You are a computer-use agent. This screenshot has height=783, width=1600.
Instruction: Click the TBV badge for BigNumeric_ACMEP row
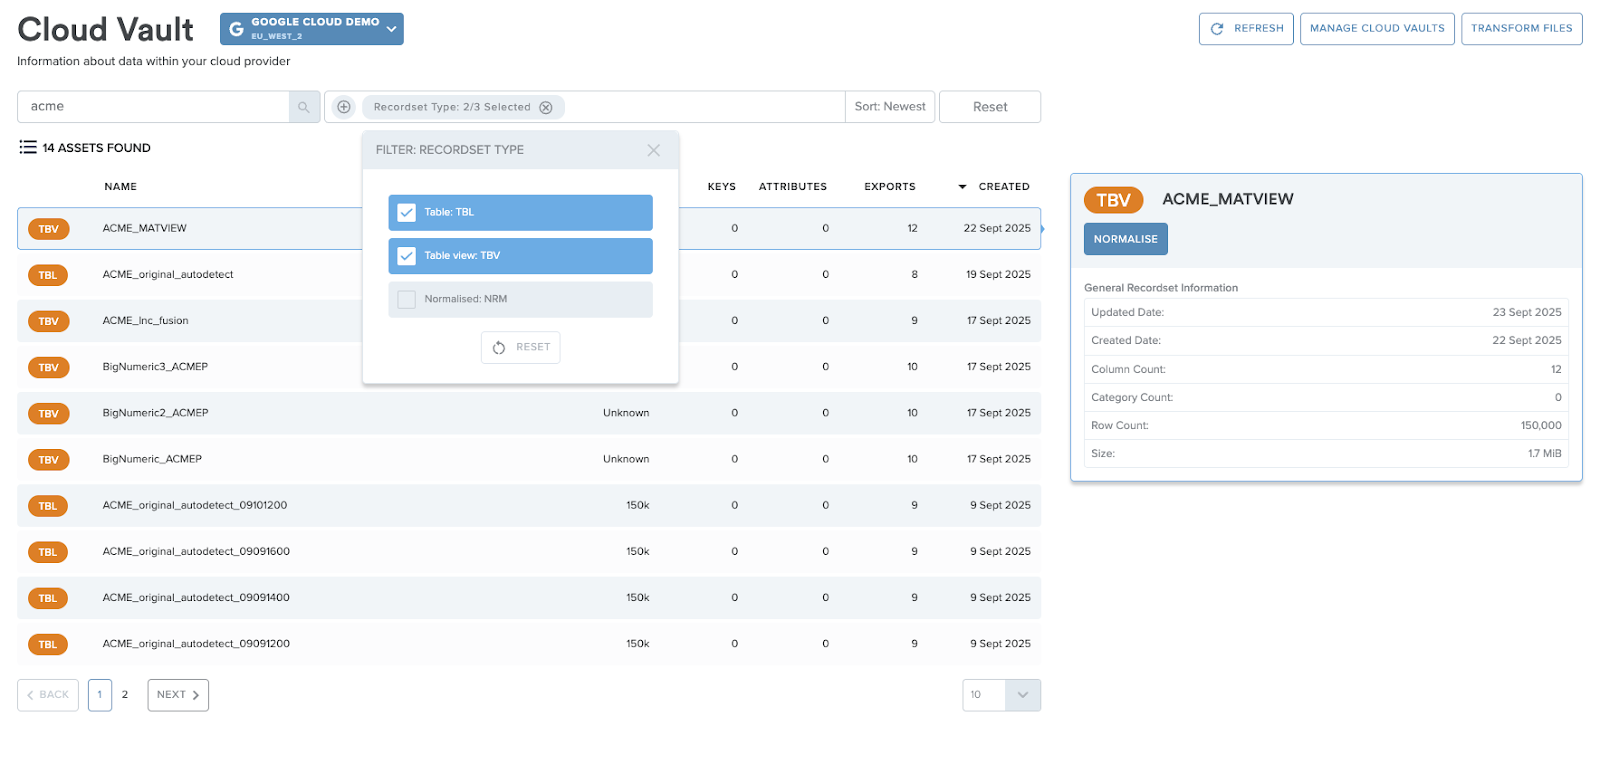[x=48, y=460]
